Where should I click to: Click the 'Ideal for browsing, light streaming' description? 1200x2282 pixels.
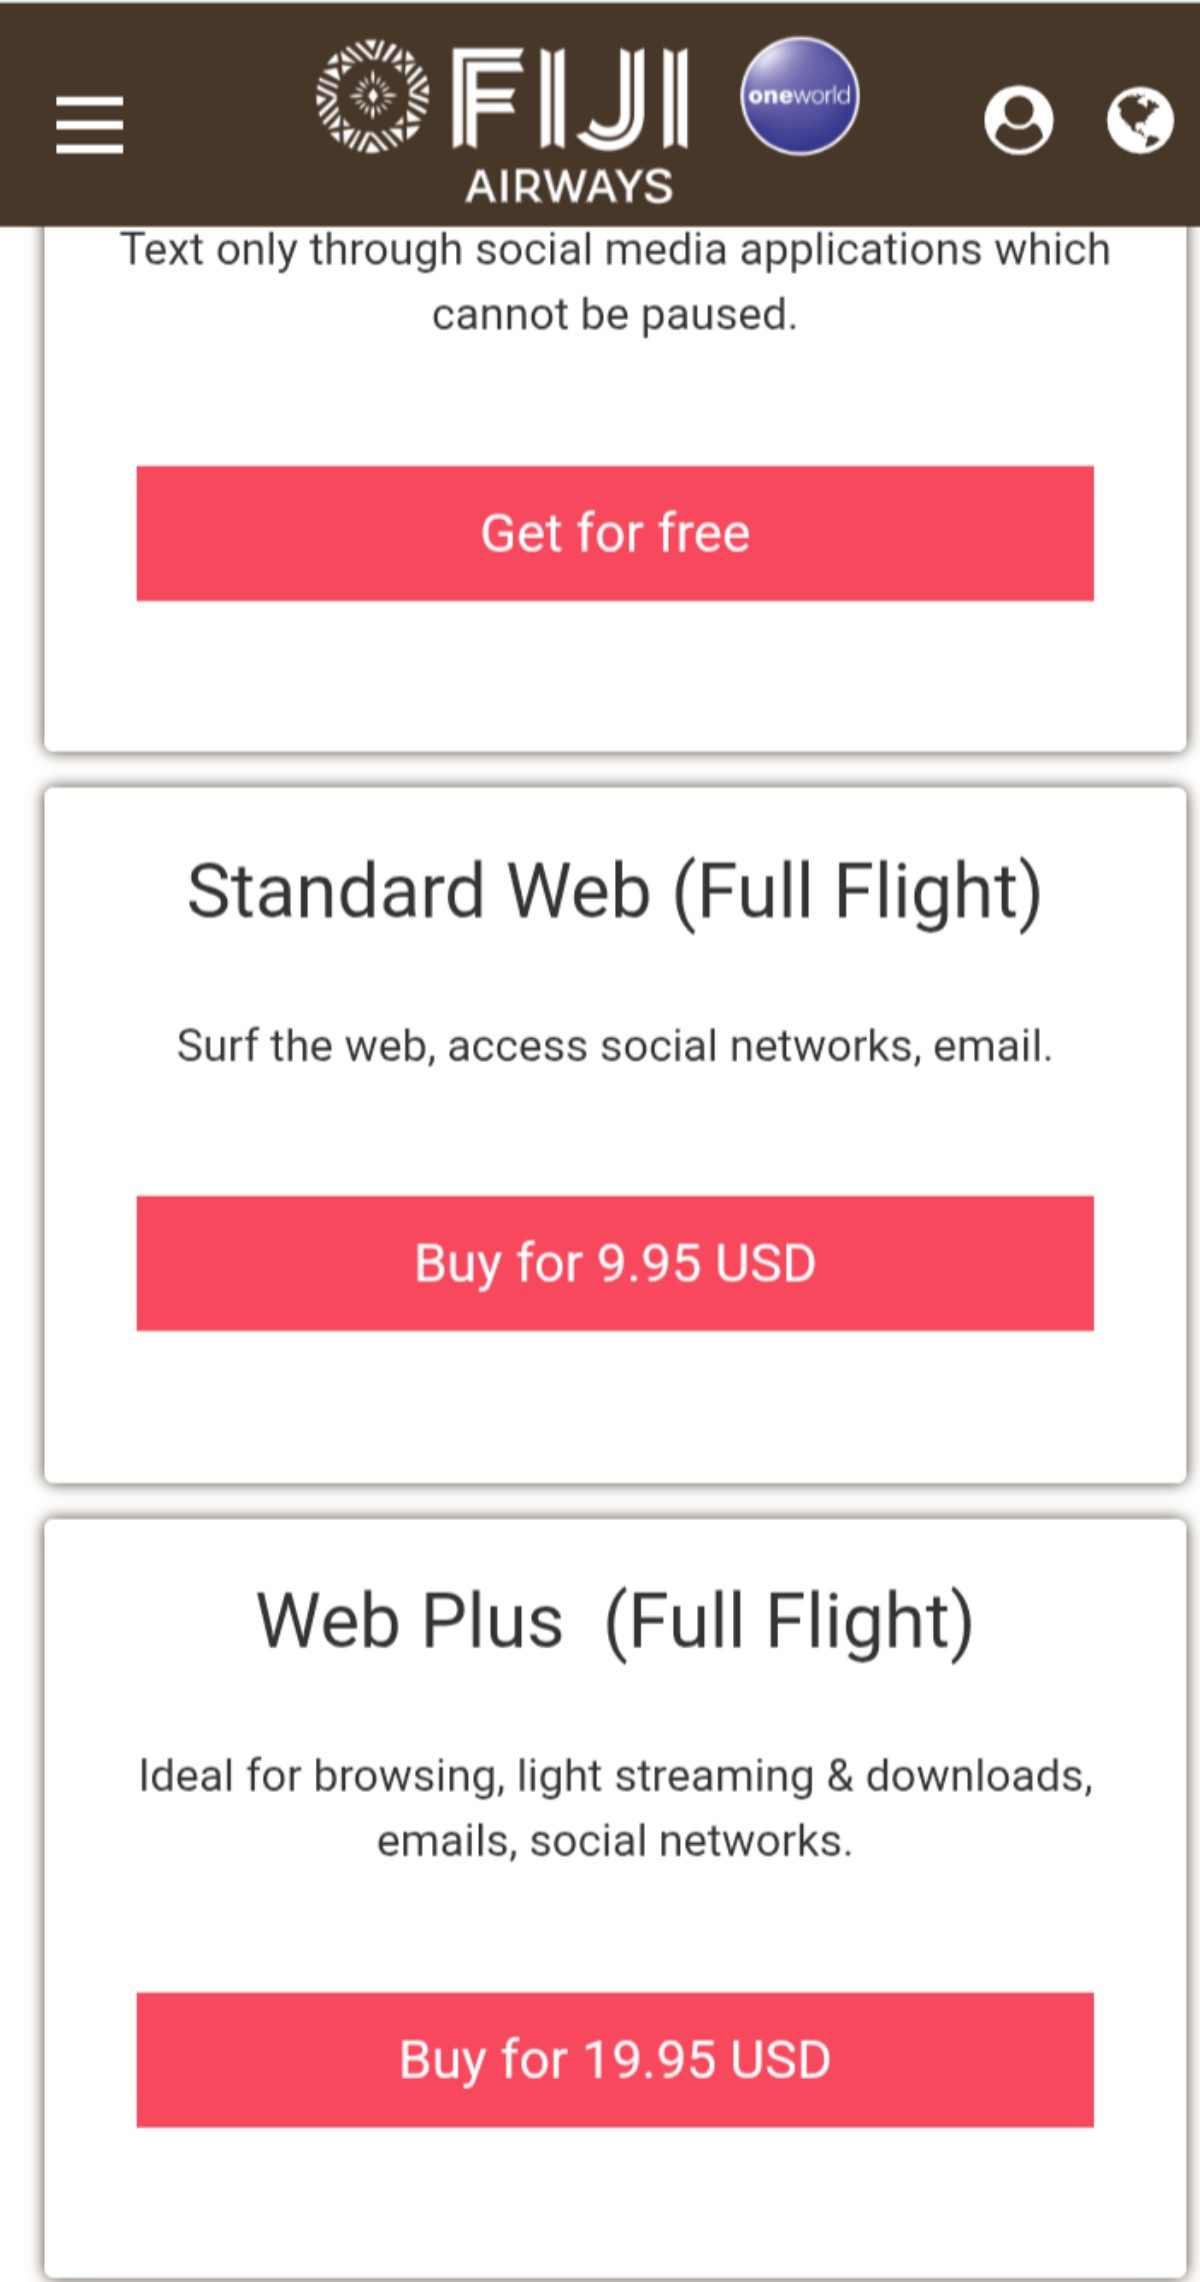(x=615, y=1808)
